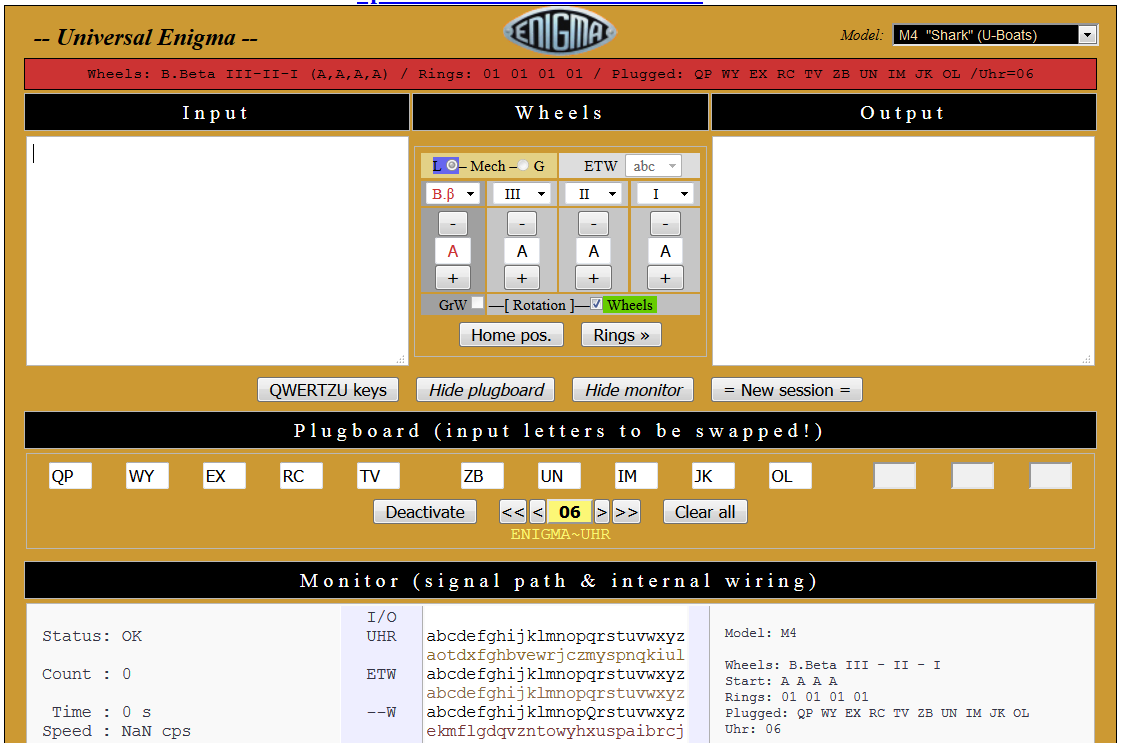
Task: Switch to QWERTZU keys layout
Action: pyautogui.click(x=327, y=389)
